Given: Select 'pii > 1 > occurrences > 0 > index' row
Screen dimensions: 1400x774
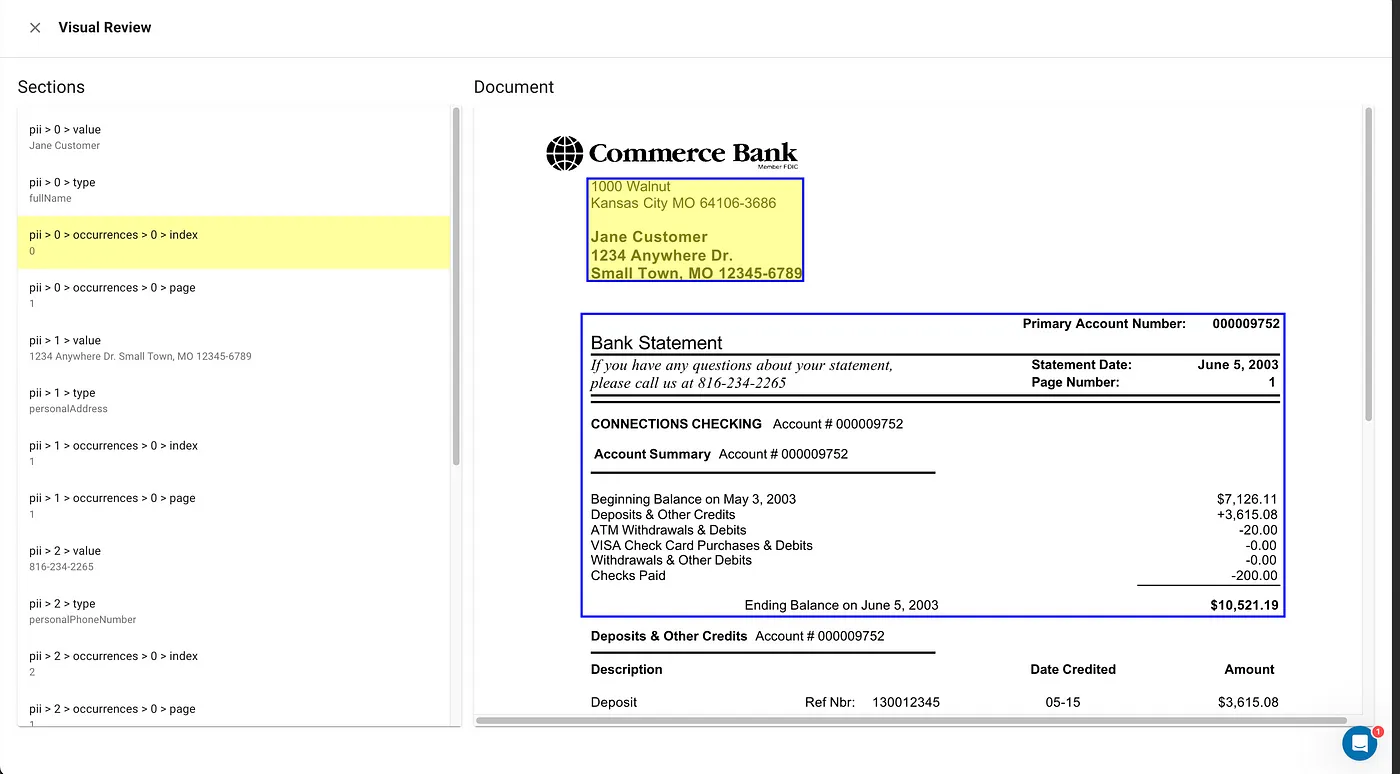Looking at the screenshot, I should (x=234, y=453).
